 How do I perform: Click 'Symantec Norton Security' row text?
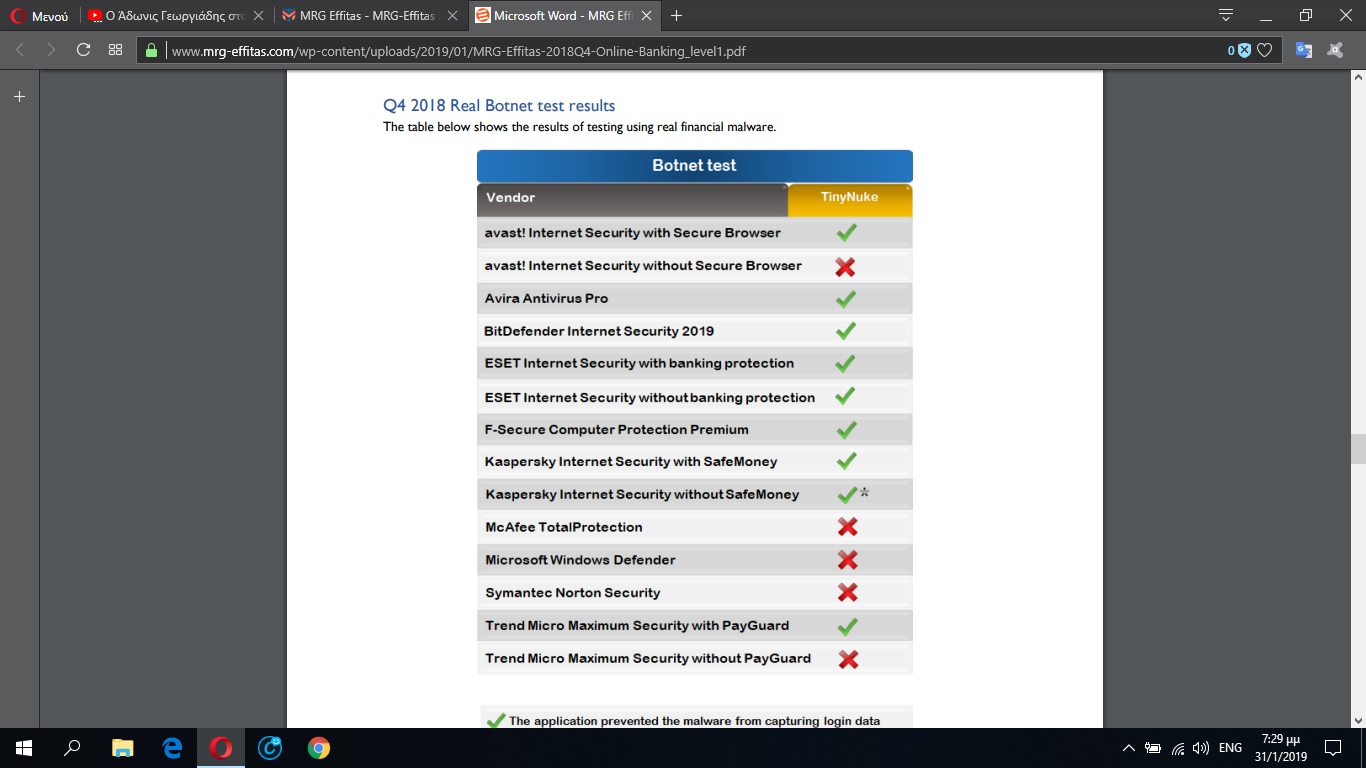[x=573, y=593]
